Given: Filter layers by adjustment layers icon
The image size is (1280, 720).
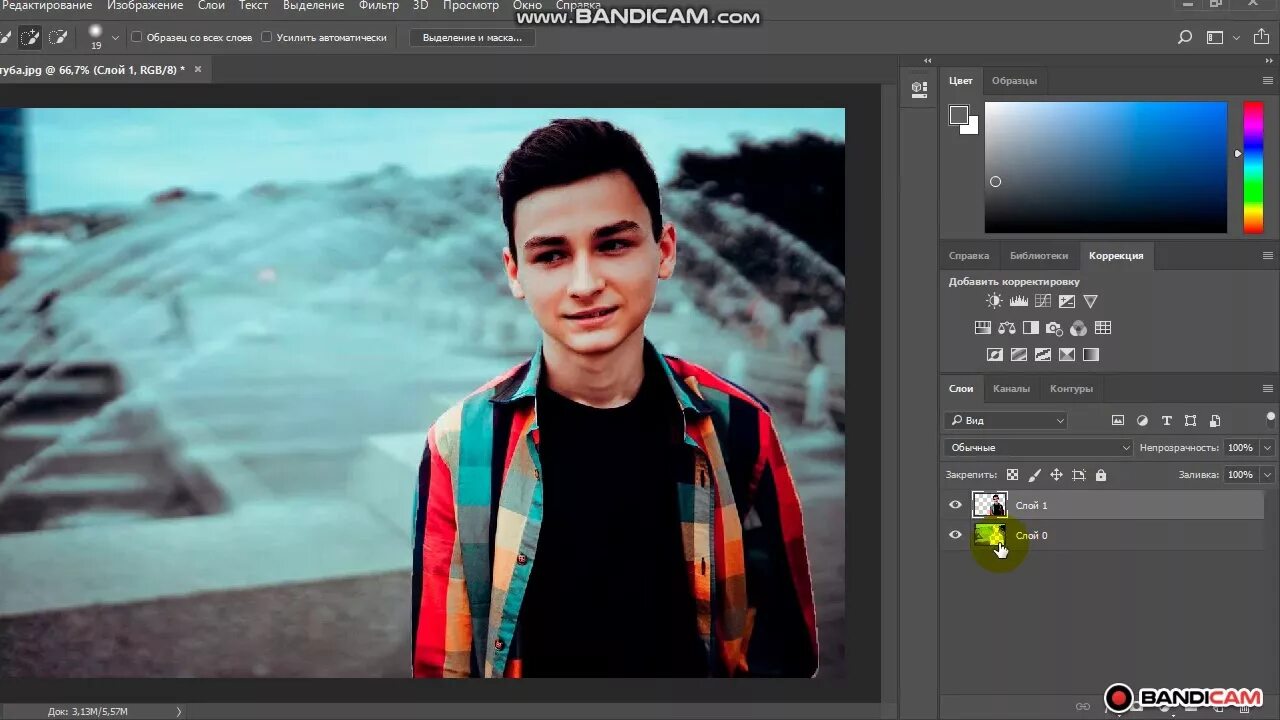Looking at the screenshot, I should point(1142,421).
